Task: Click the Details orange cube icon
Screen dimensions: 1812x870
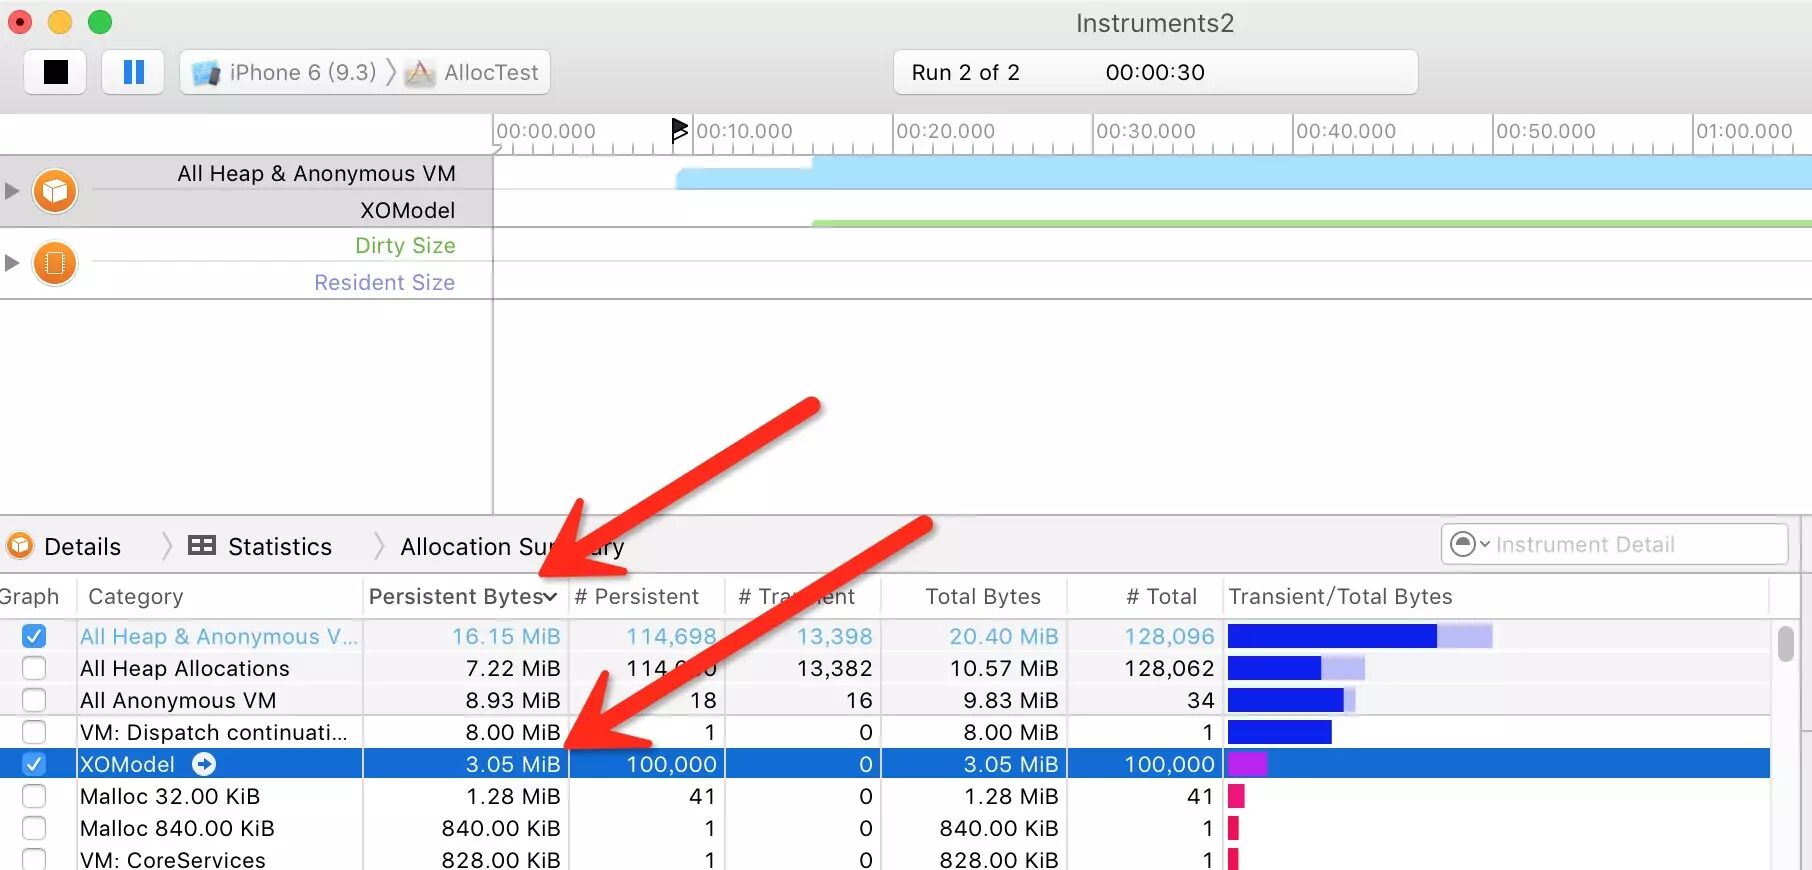Action: click(20, 546)
